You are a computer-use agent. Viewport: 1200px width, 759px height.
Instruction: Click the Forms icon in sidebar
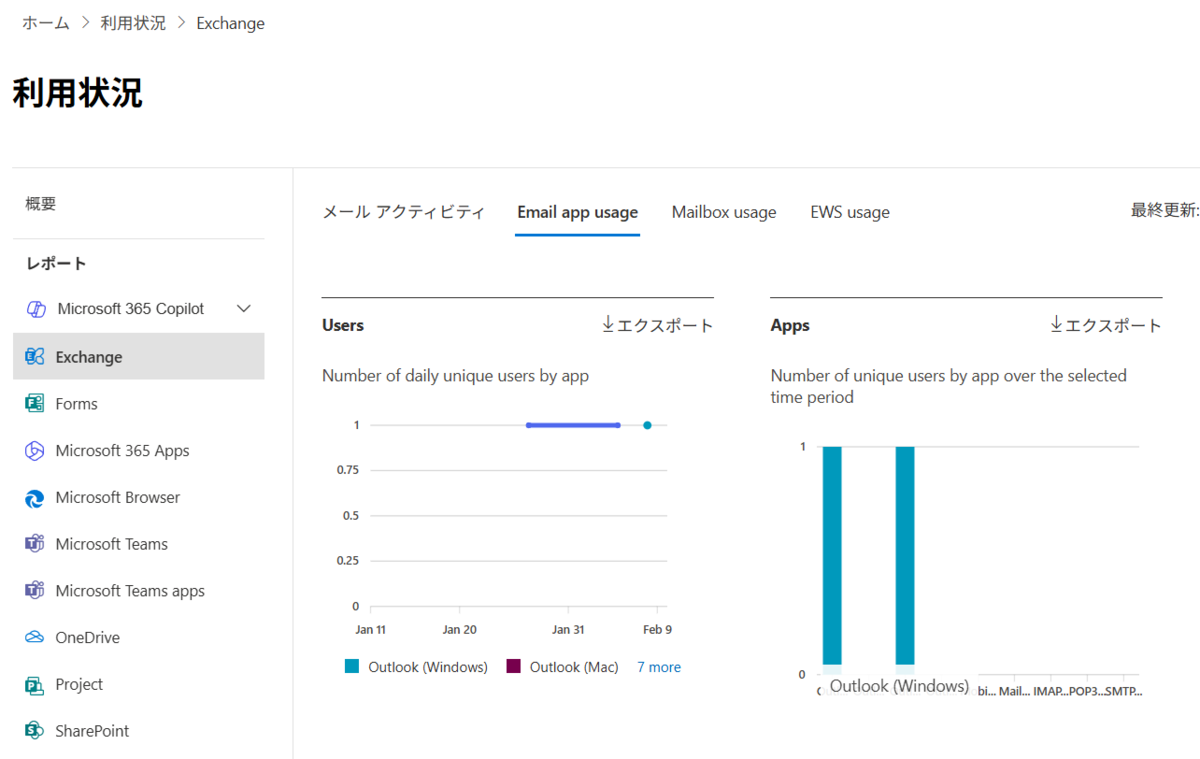point(35,404)
